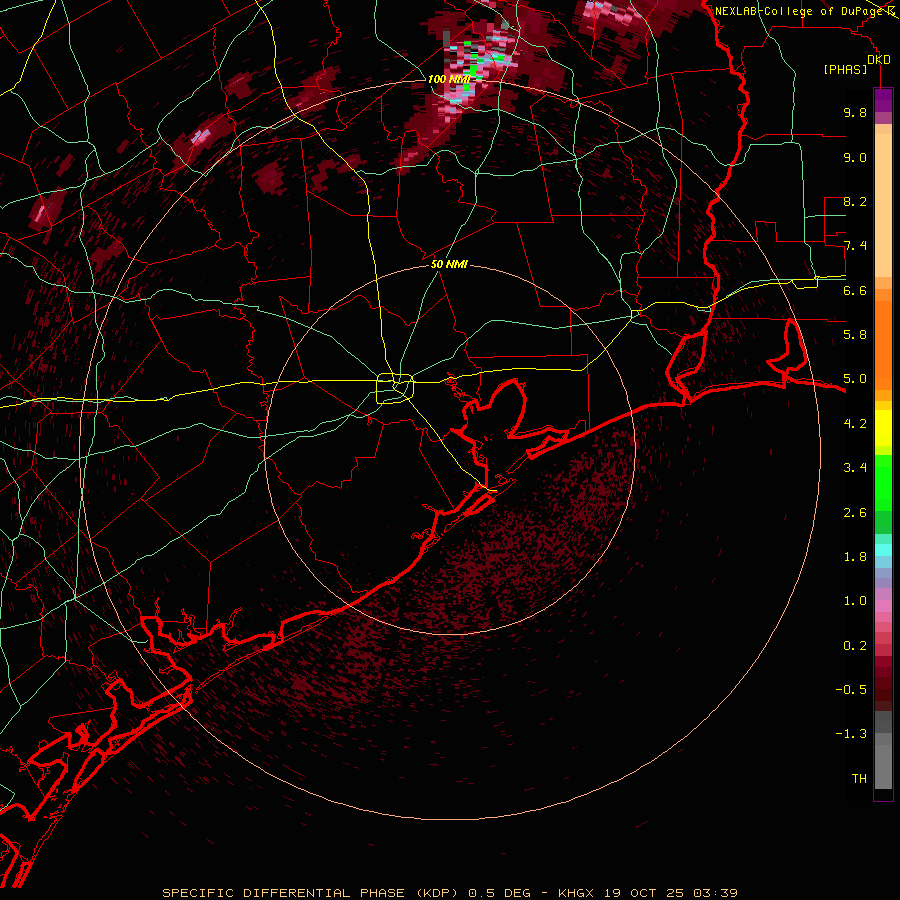Pick the orange color bar segment
This screenshot has height=900, width=900.
tap(883, 344)
